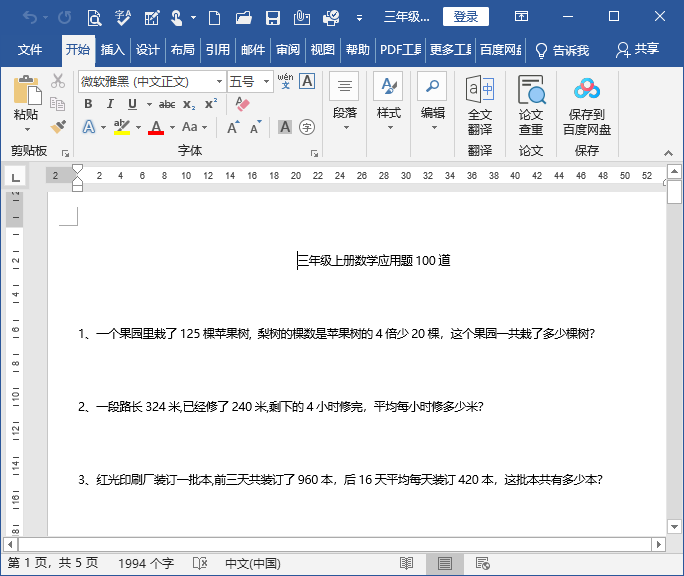Open the 文件 File menu
Screen dimensions: 684x576
tap(30, 50)
